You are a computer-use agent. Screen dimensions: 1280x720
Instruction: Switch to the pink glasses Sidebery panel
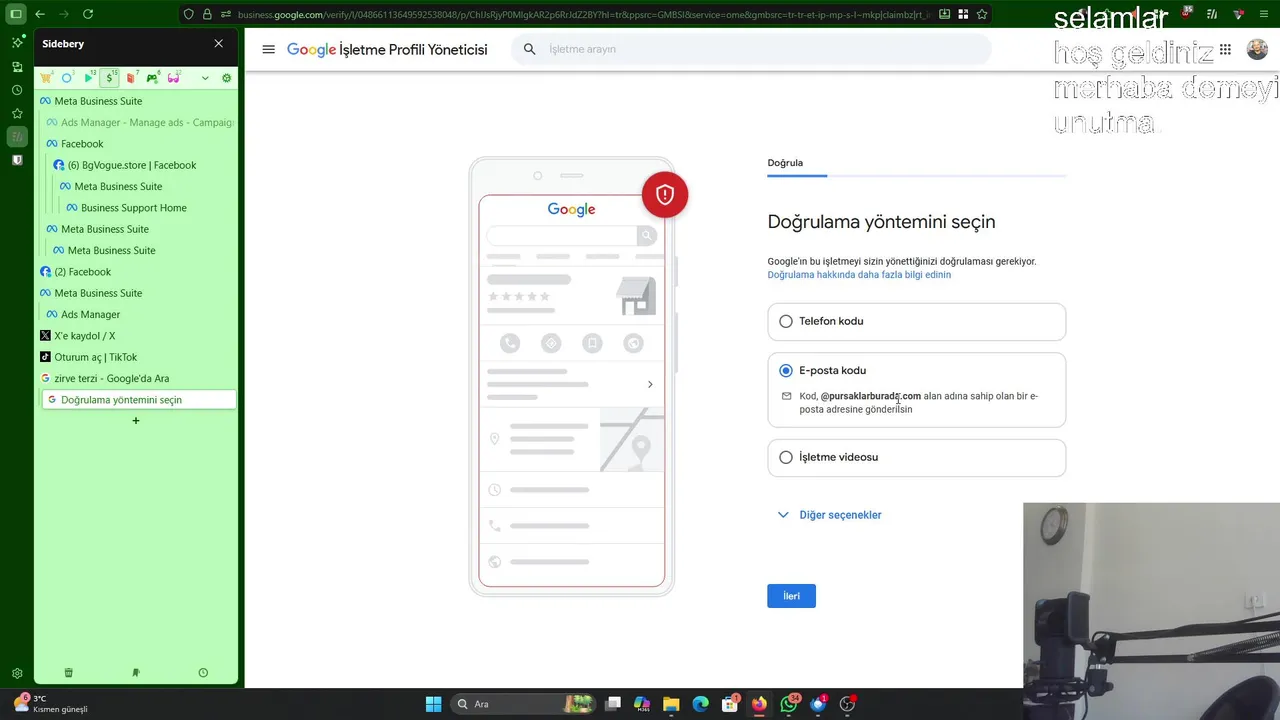[173, 78]
